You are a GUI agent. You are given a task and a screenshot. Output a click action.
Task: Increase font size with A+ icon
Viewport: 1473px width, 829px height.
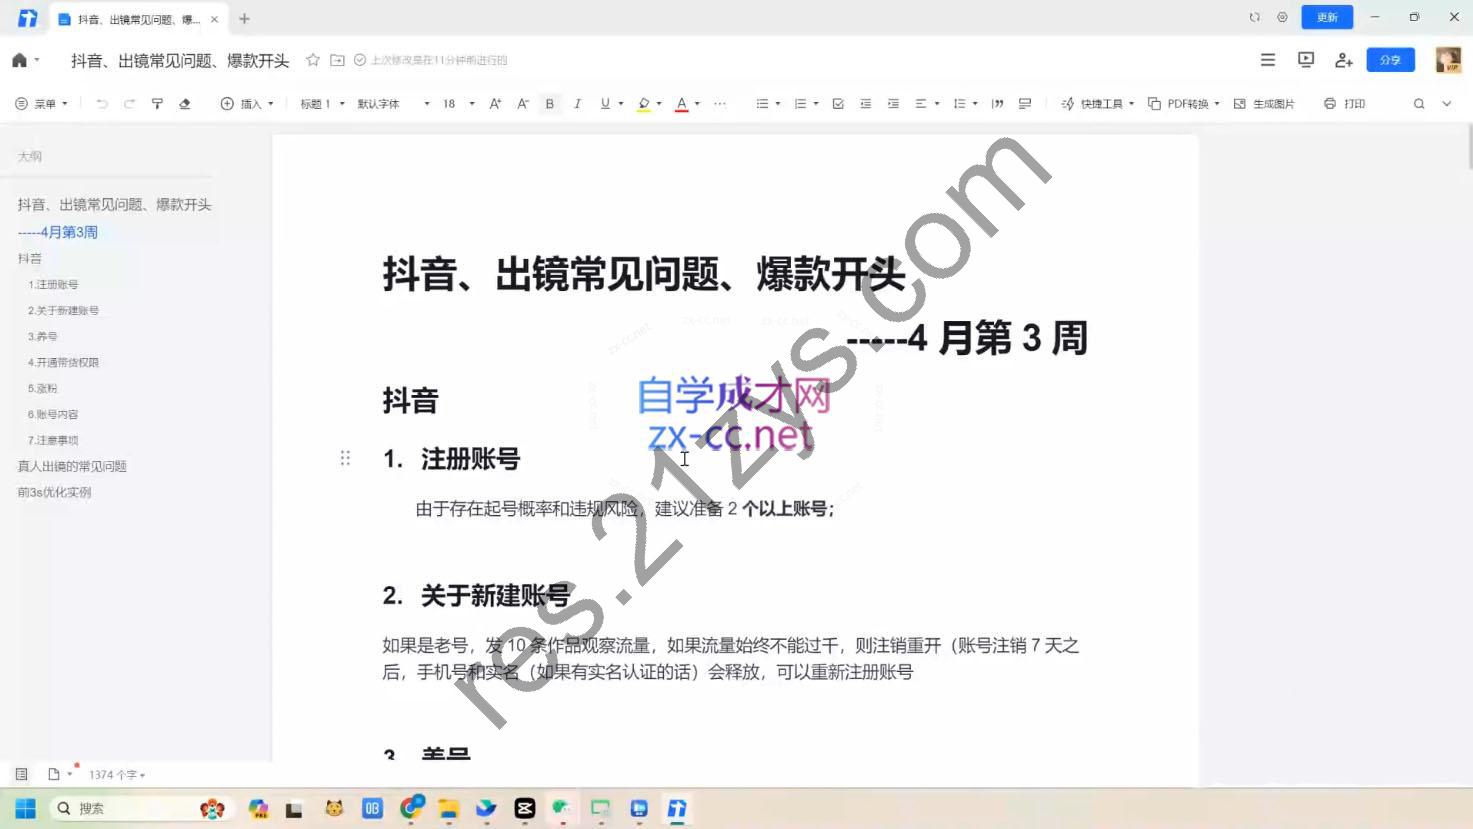(x=495, y=104)
